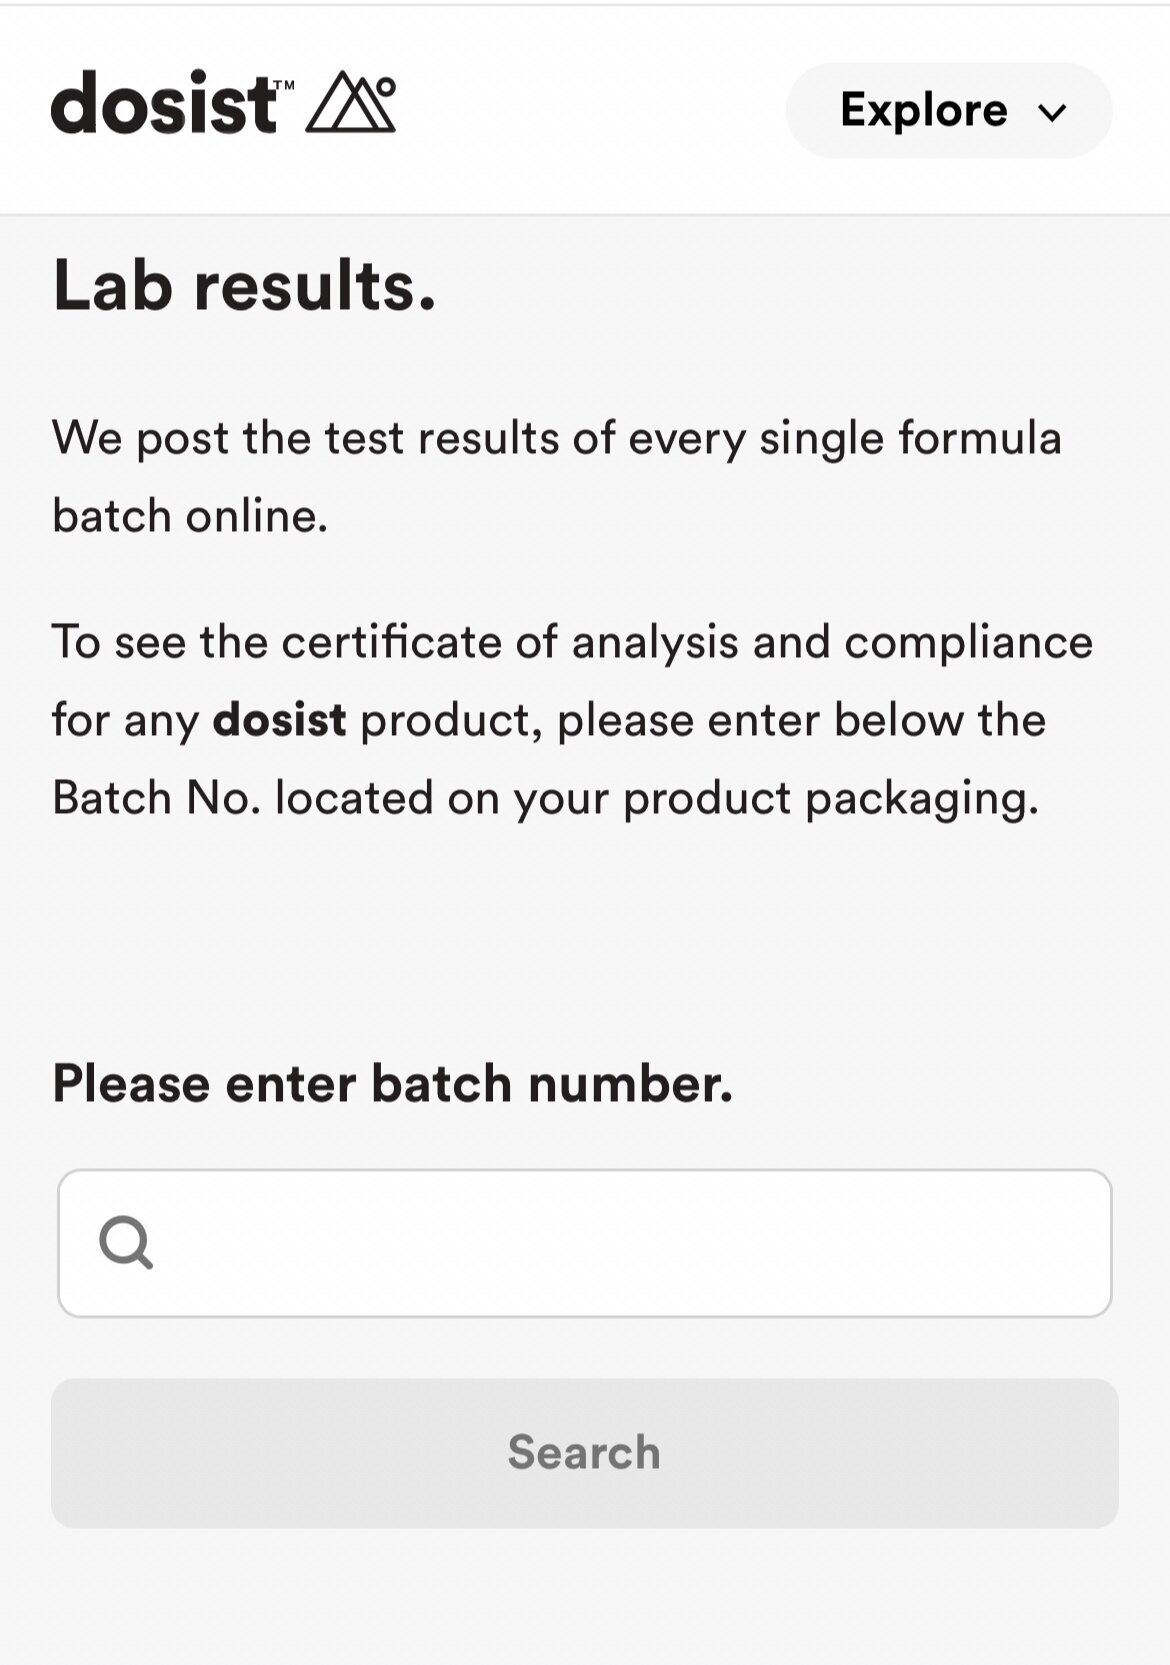Click the TM trademark symbol beside dosist
The width and height of the screenshot is (1170, 1665).
pos(283,86)
